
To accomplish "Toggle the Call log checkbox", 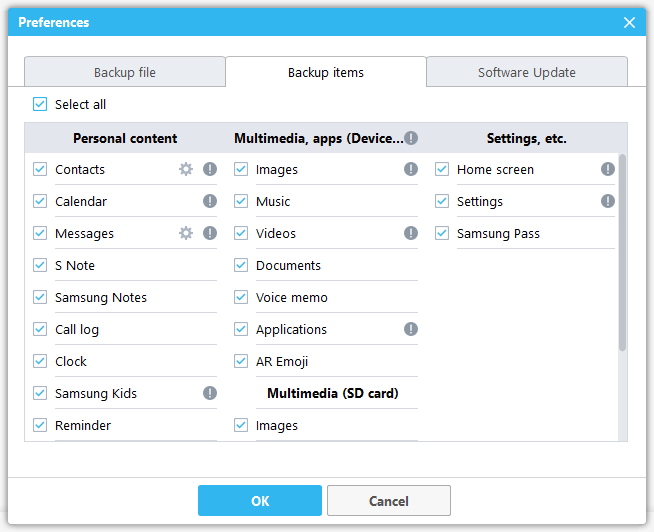I will pyautogui.click(x=40, y=330).
